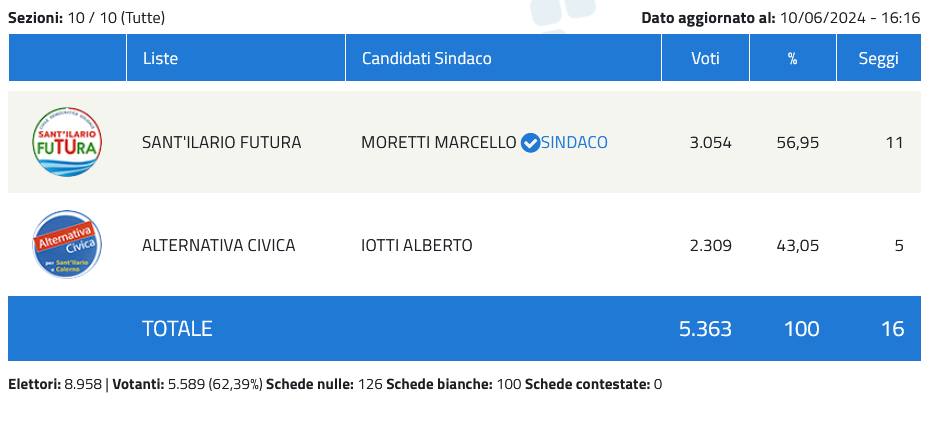Open the ALTERNATIVA CIVICA list name
This screenshot has width=941, height=427.
pos(218,245)
